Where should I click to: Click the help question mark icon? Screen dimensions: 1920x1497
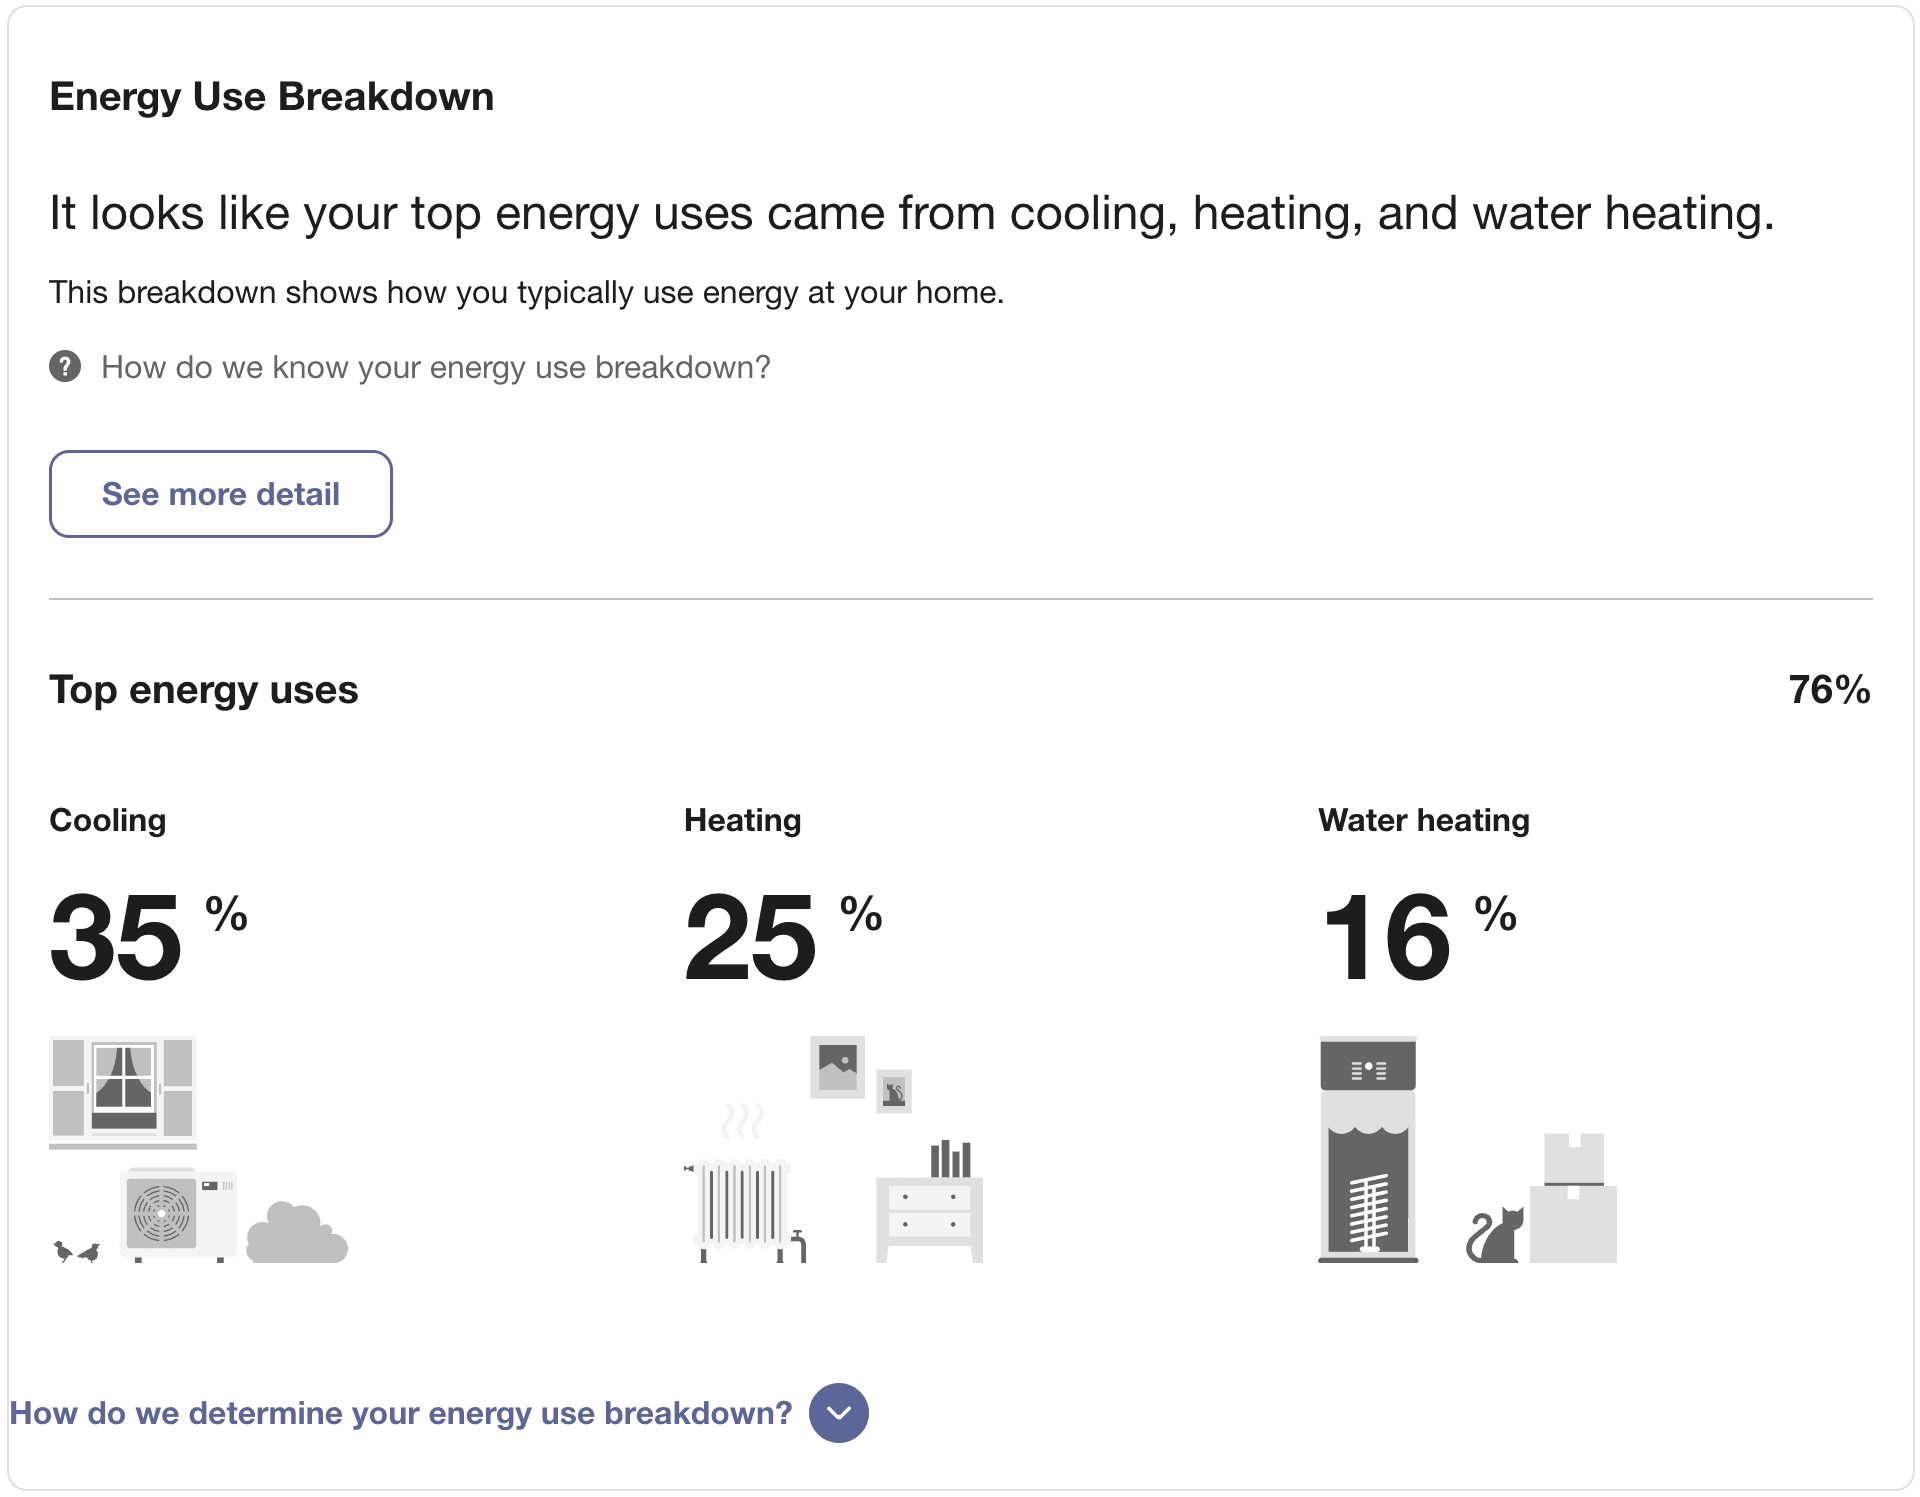coord(64,367)
